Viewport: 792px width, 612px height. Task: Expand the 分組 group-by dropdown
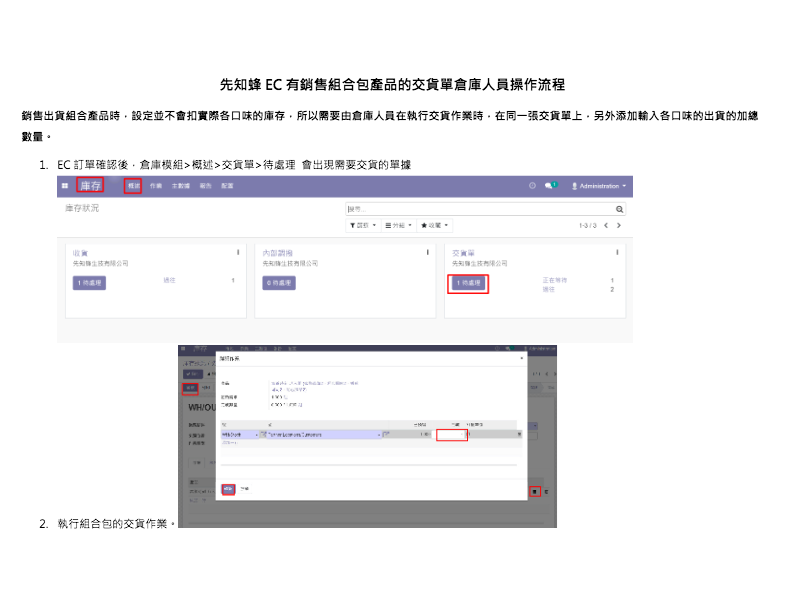tap(398, 225)
